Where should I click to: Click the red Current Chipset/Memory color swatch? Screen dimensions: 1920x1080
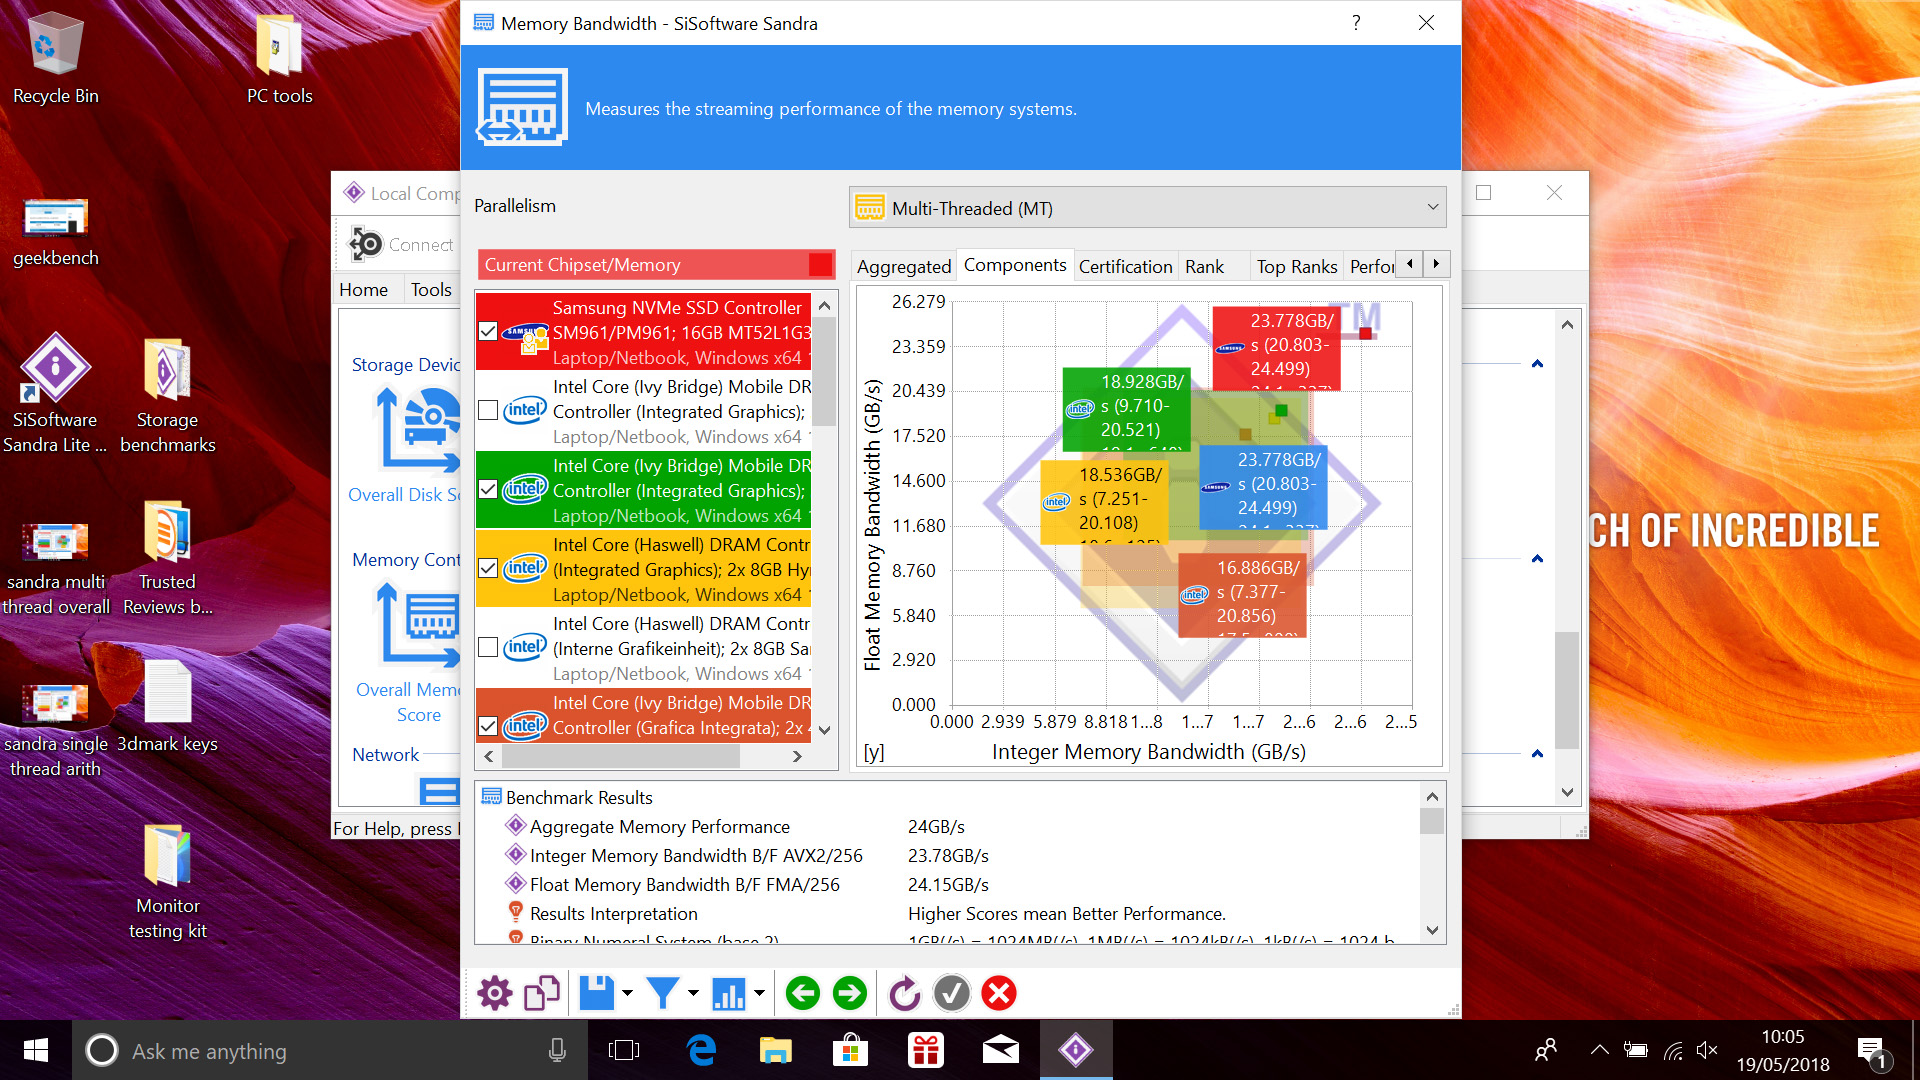(x=820, y=265)
